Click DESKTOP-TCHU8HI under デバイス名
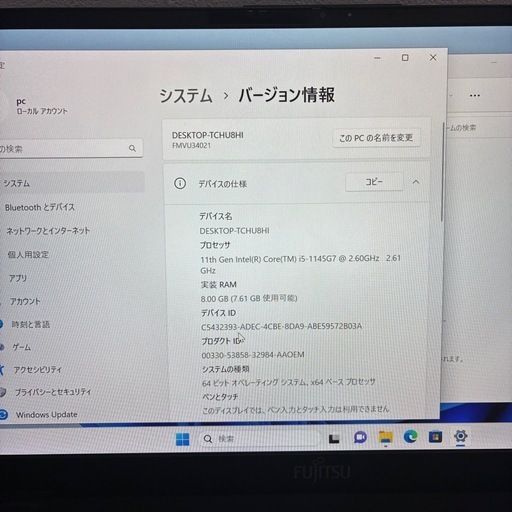Image resolution: width=512 pixels, height=512 pixels. [234, 231]
